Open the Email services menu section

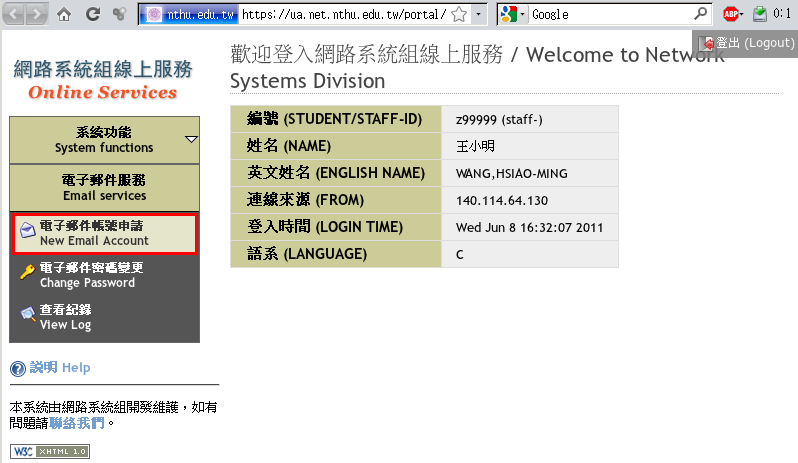tap(104, 187)
